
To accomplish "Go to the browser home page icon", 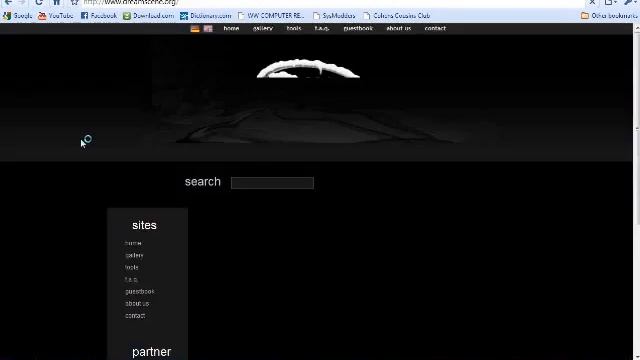I will 57,2.
